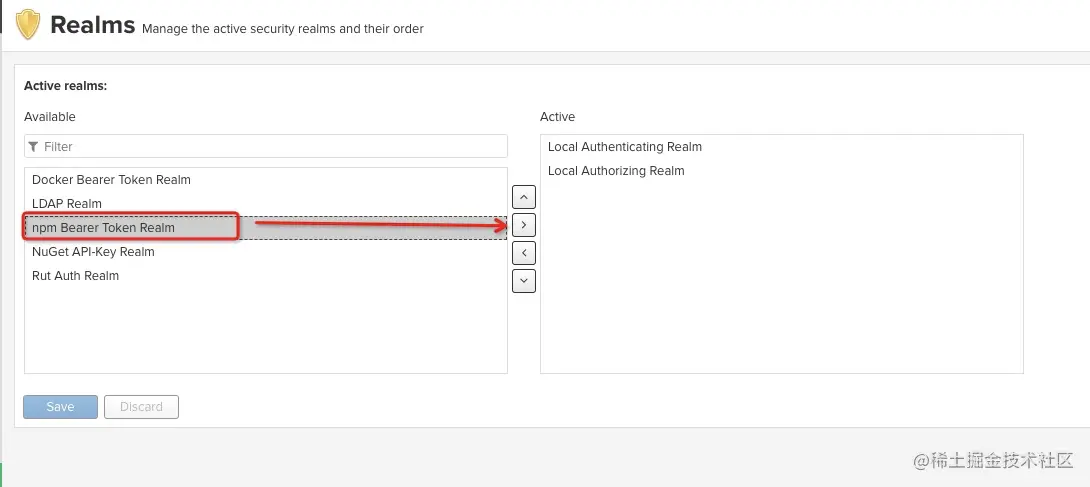The image size is (1090, 487).
Task: Select Local Authorizing Realm in Active list
Action: pyautogui.click(x=781, y=171)
